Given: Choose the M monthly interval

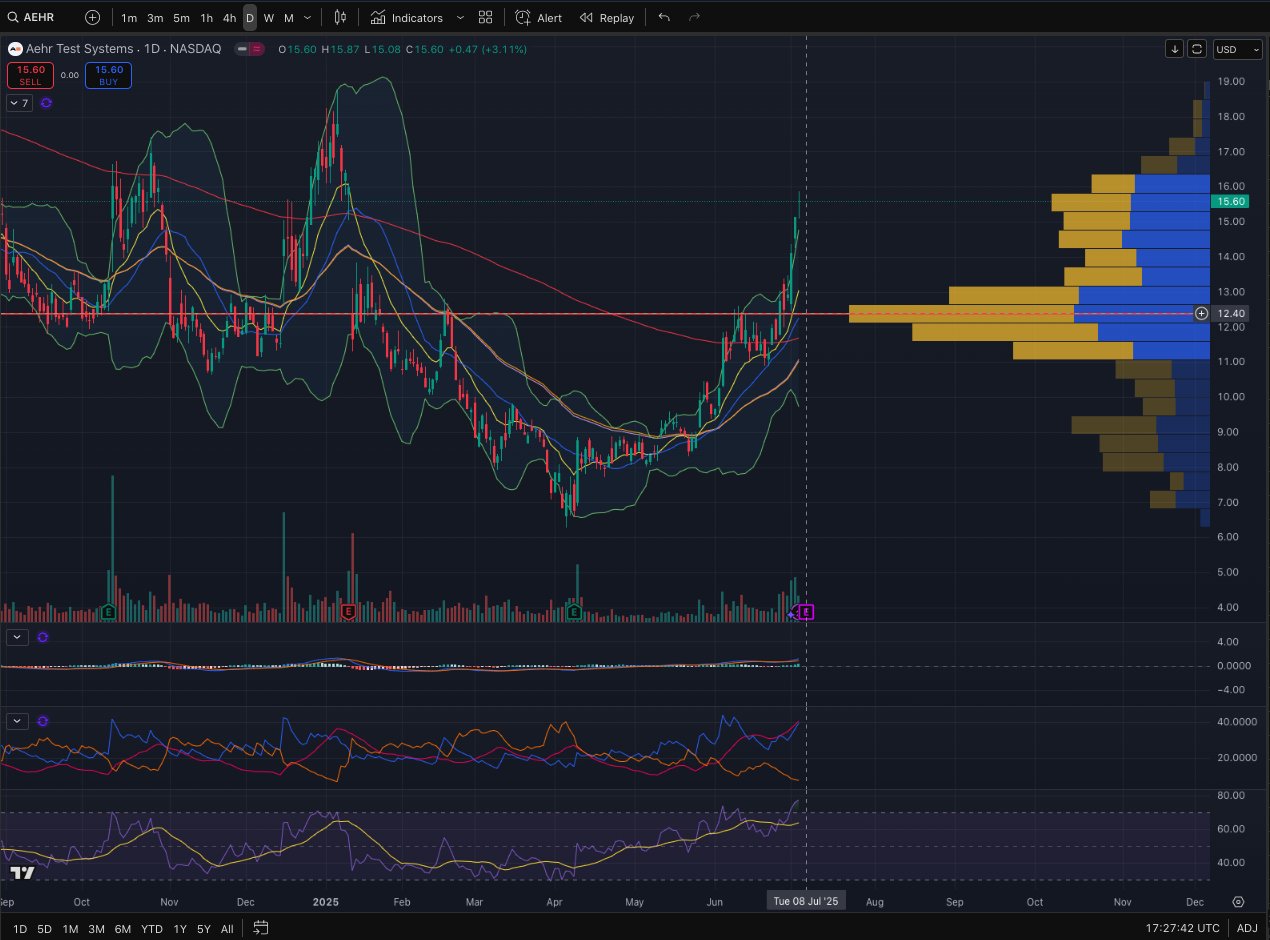Looking at the screenshot, I should 289,18.
